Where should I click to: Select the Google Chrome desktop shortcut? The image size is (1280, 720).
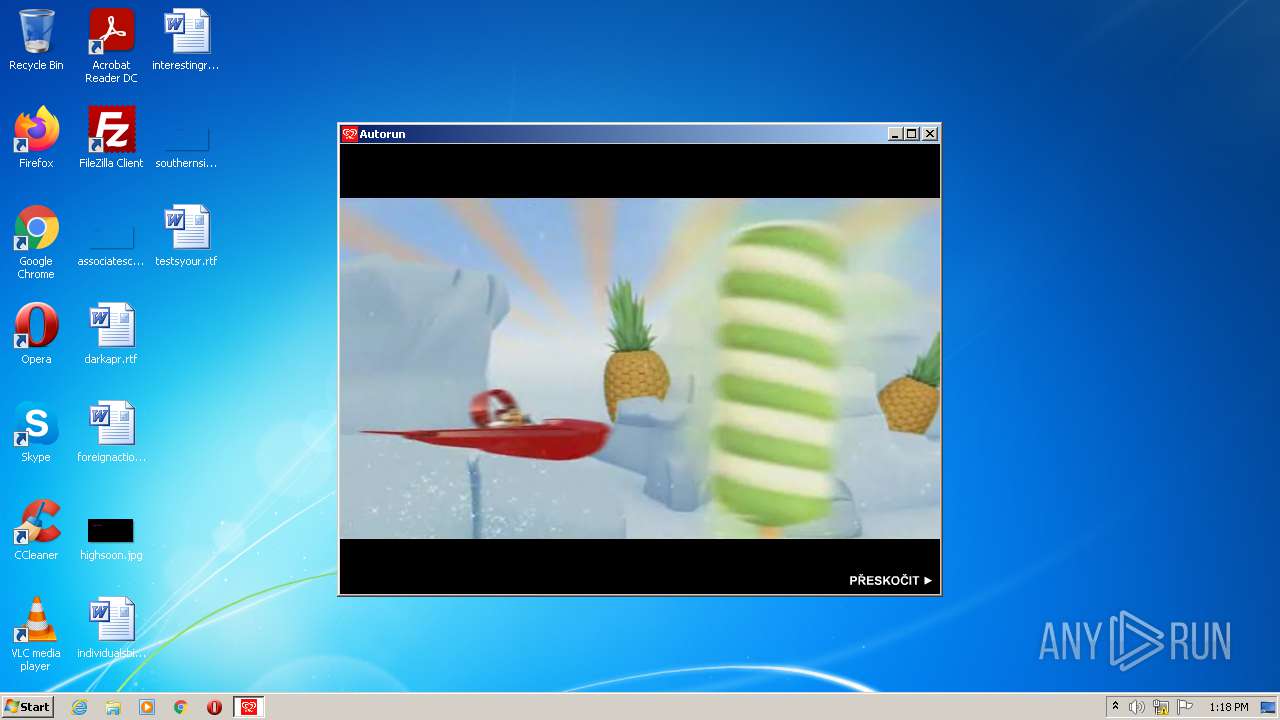tap(36, 242)
